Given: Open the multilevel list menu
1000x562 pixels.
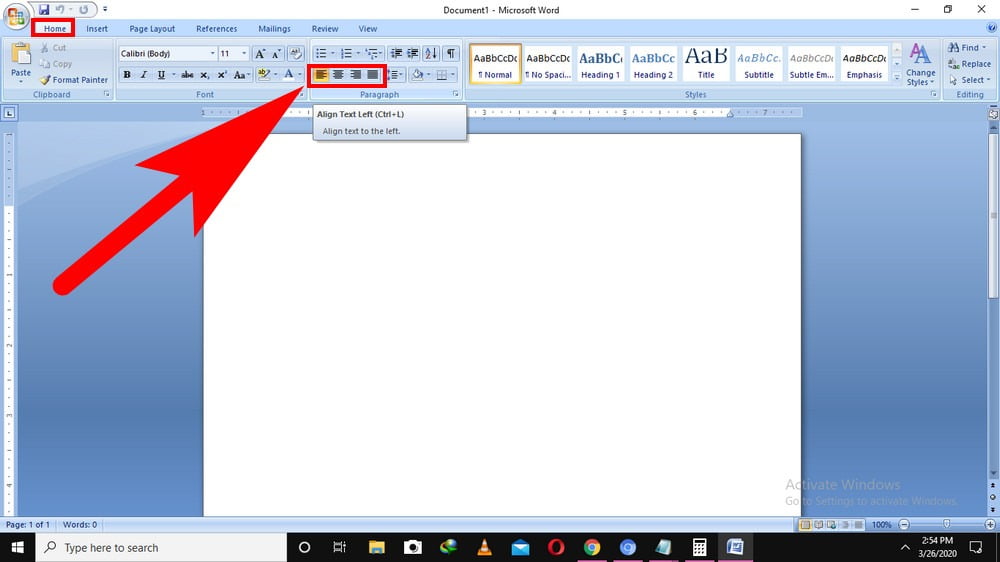Looking at the screenshot, I should tap(372, 54).
